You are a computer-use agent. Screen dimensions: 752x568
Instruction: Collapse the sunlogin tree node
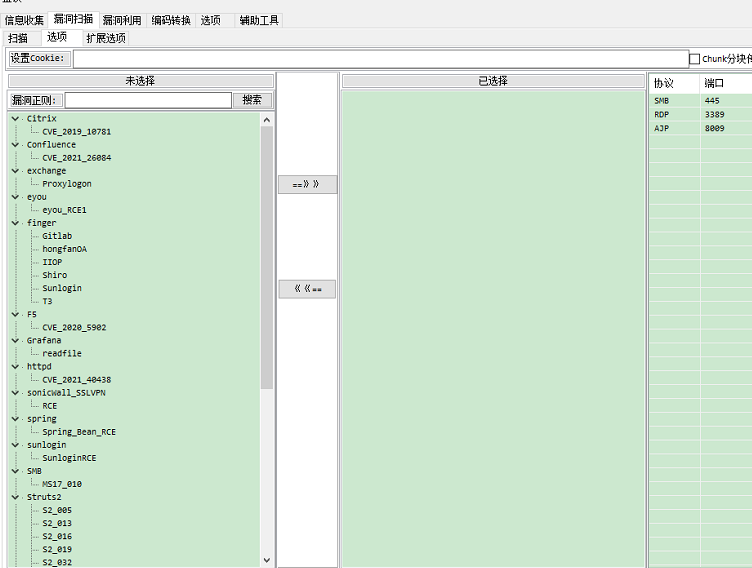(x=15, y=445)
